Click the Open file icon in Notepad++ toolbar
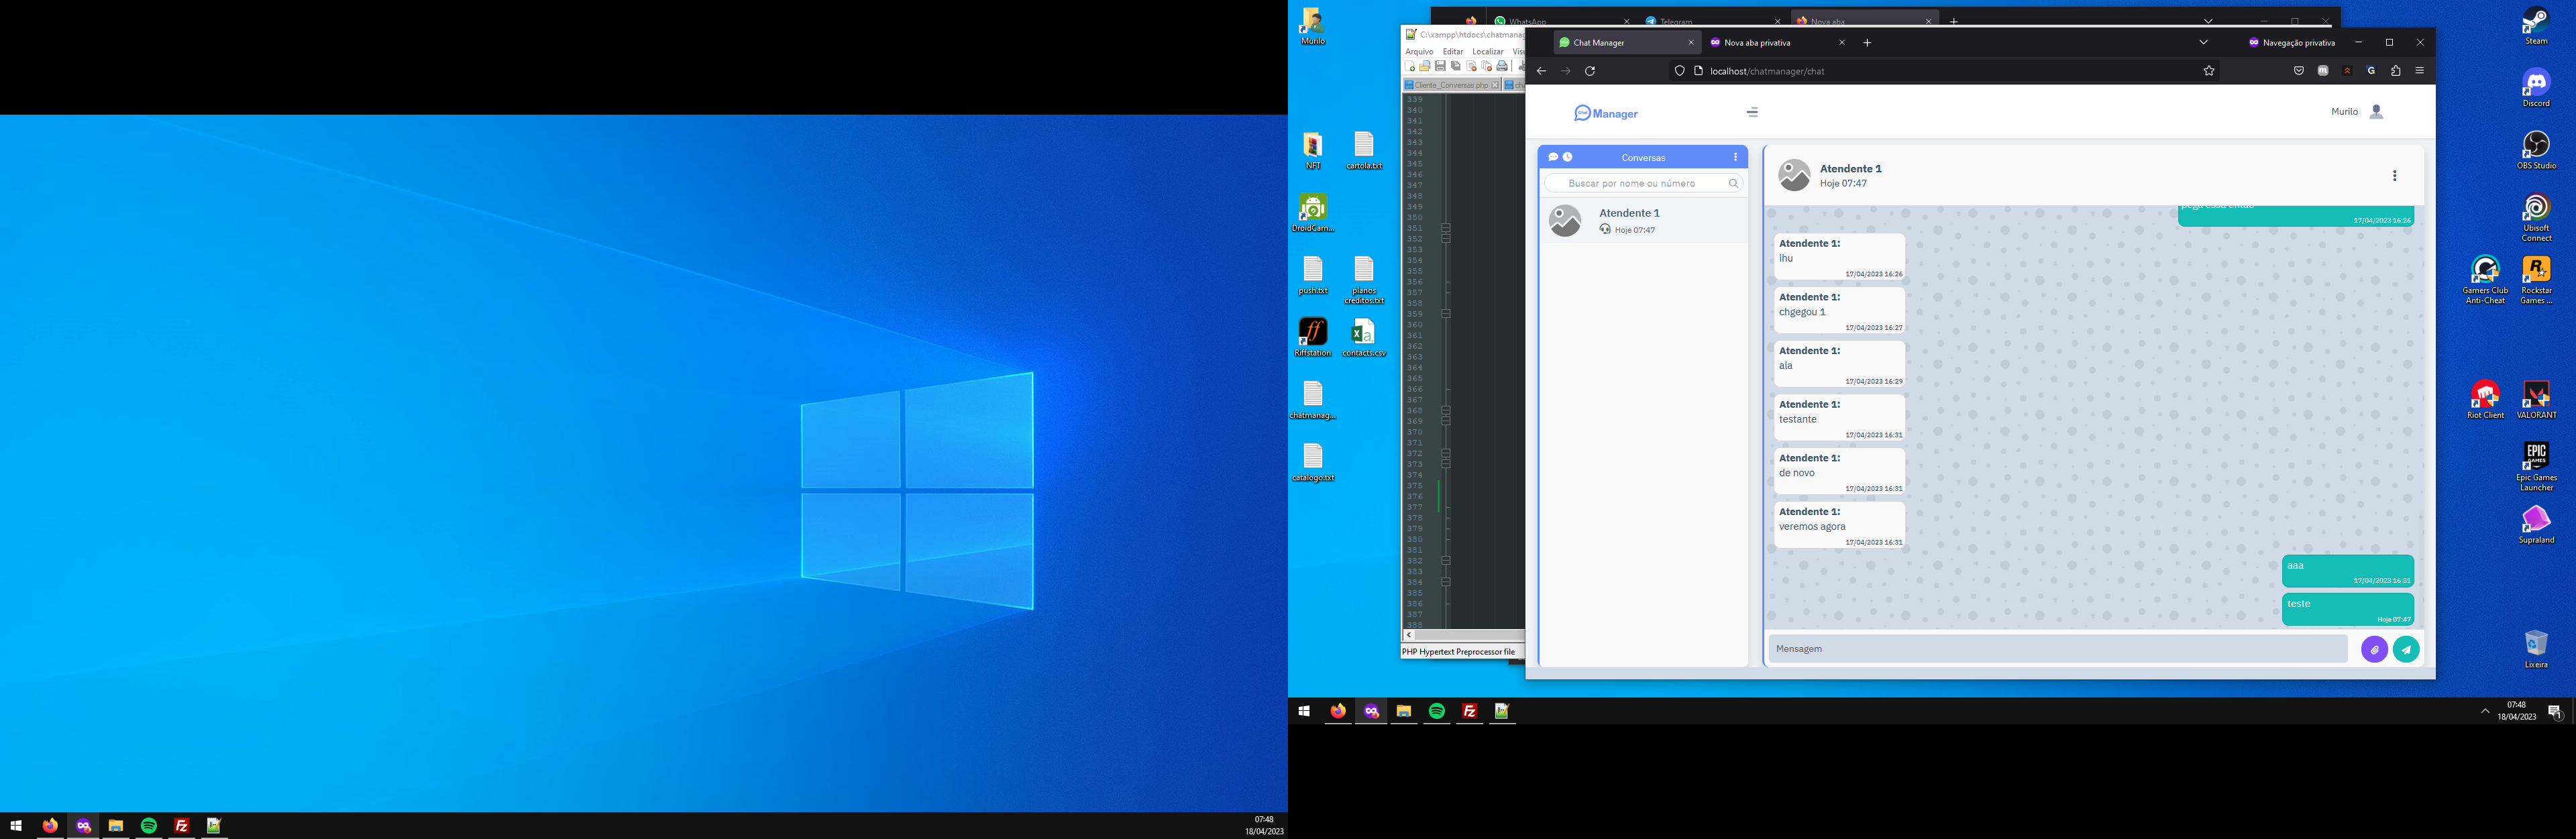 pyautogui.click(x=1425, y=67)
